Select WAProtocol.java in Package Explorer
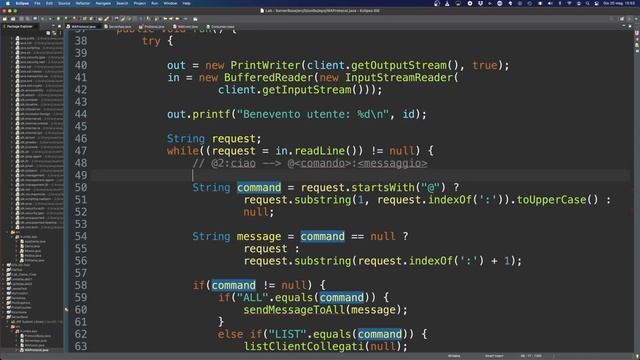 coord(36,350)
